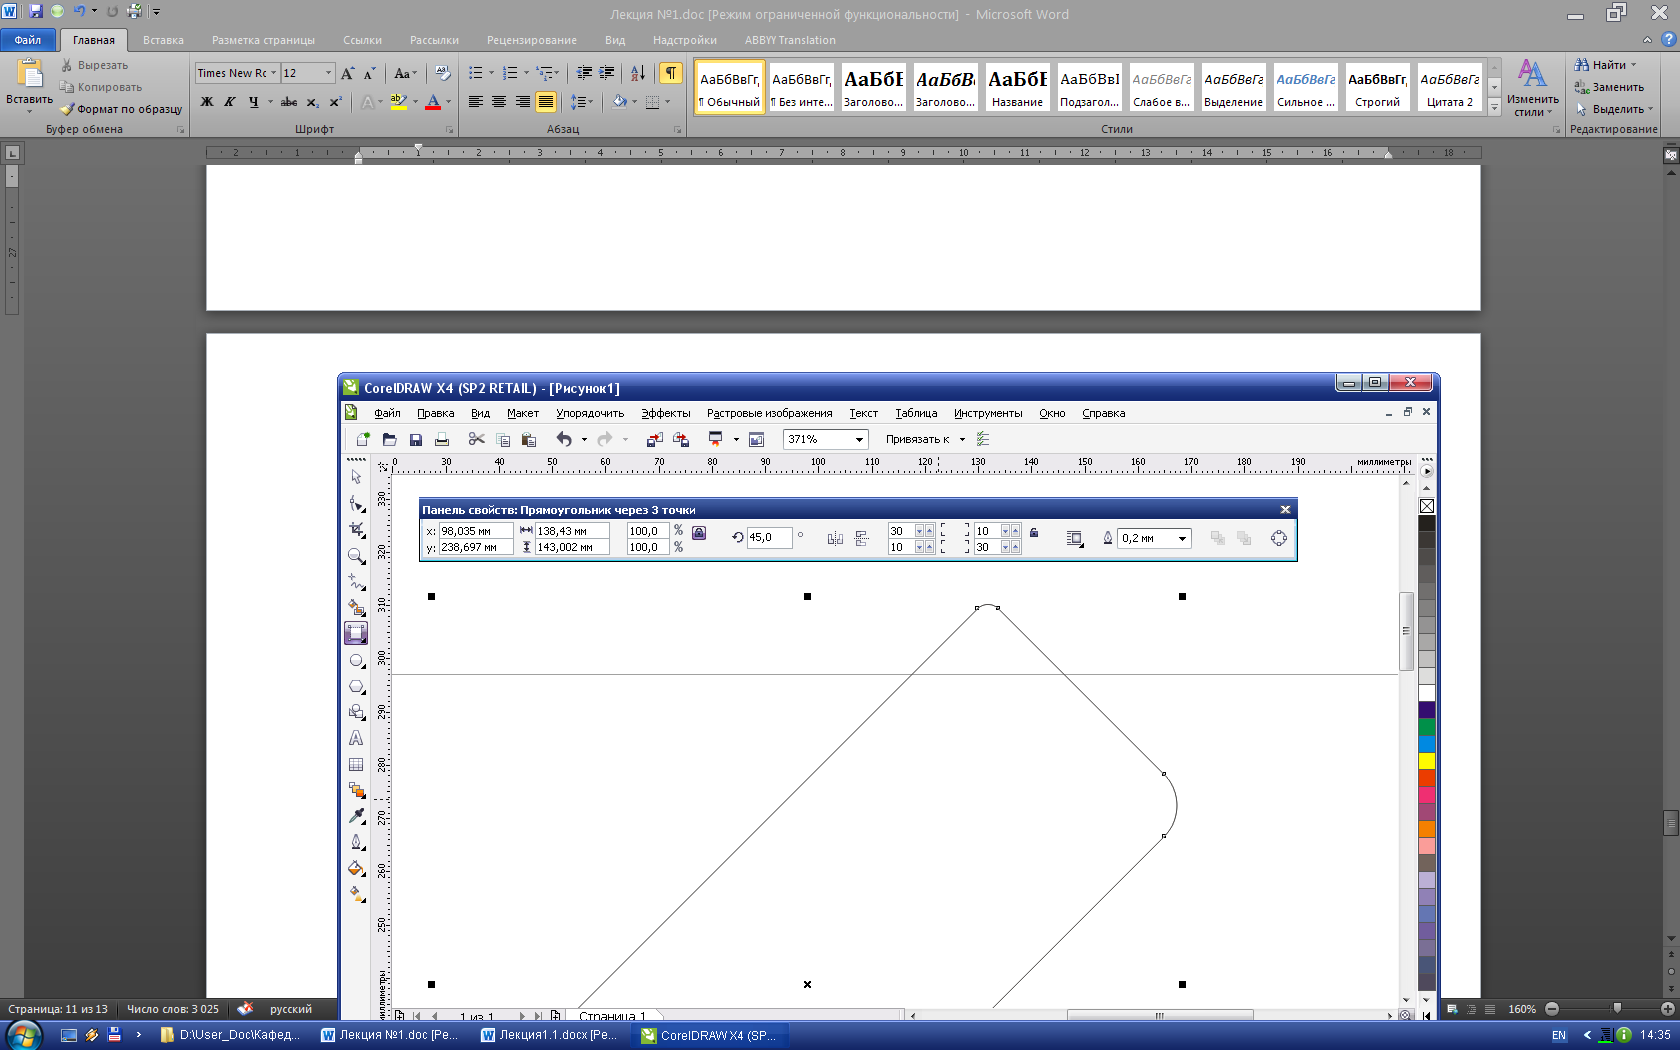Switch to the ABBYY Translation tab
Image resolution: width=1680 pixels, height=1050 pixels.
pyautogui.click(x=790, y=40)
